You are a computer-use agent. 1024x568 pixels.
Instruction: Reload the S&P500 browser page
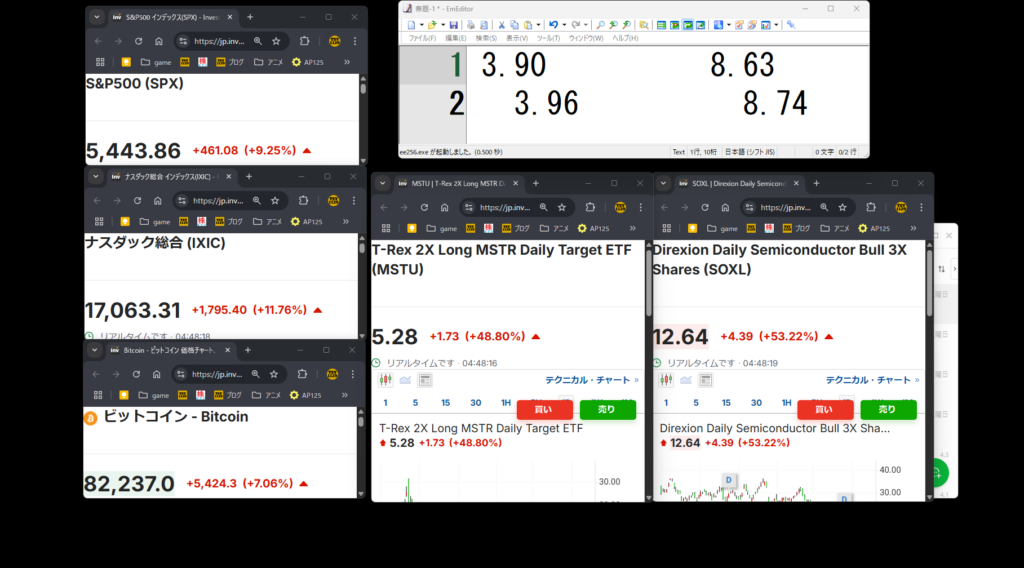[138, 41]
